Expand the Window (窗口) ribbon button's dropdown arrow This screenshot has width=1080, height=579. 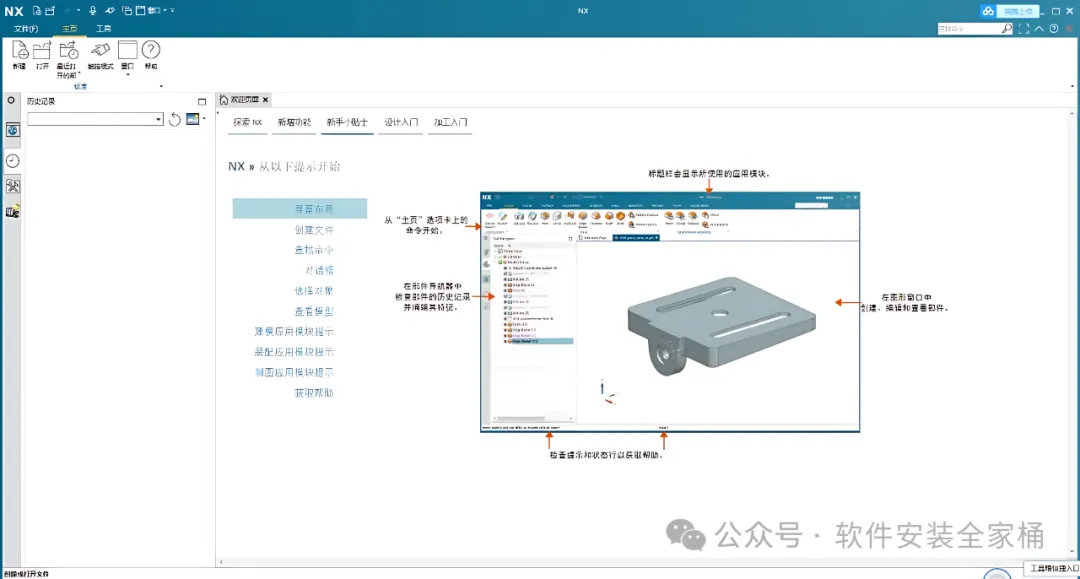click(127, 74)
